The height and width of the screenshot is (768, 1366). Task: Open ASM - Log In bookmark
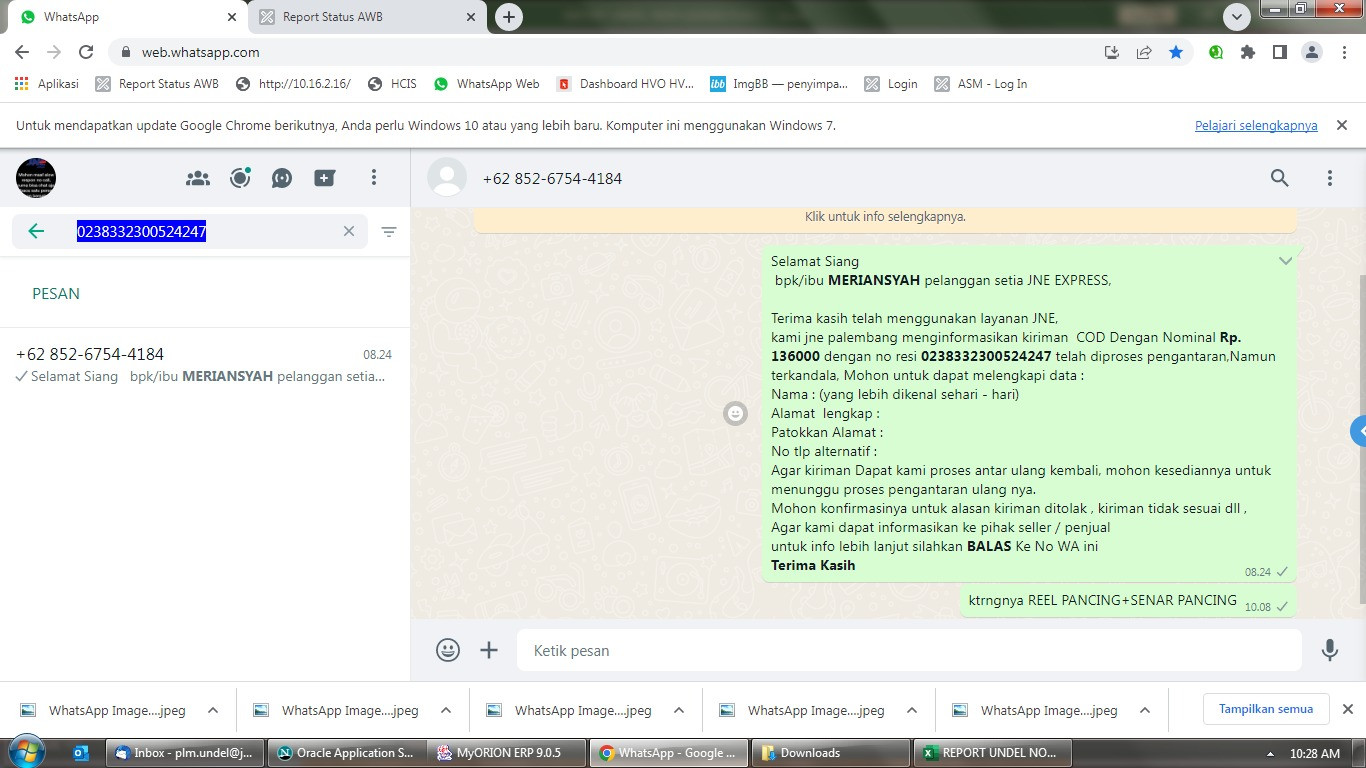click(981, 84)
